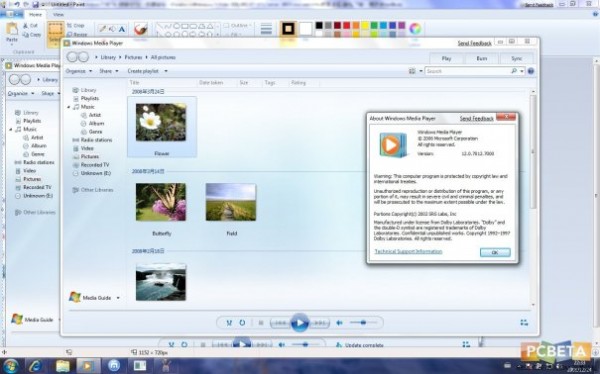600x374 pixels.
Task: Click the Save icon in Paint quick access toolbar
Action: tap(36, 5)
